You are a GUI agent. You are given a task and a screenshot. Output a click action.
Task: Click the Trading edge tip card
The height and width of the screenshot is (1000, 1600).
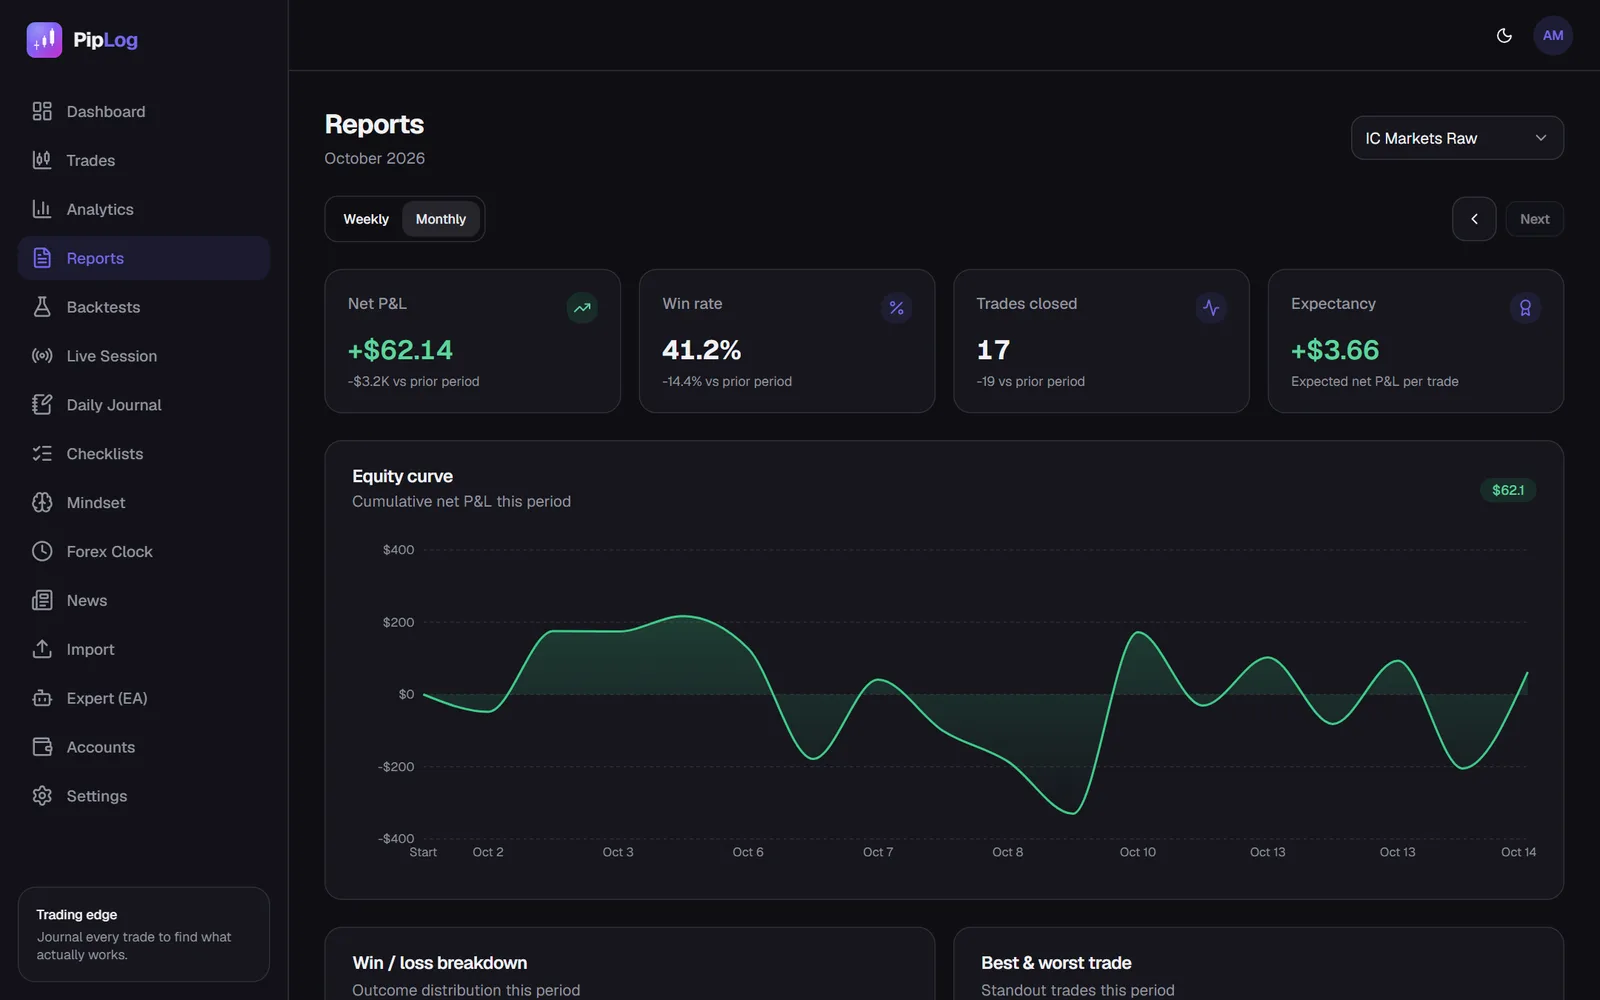point(144,934)
